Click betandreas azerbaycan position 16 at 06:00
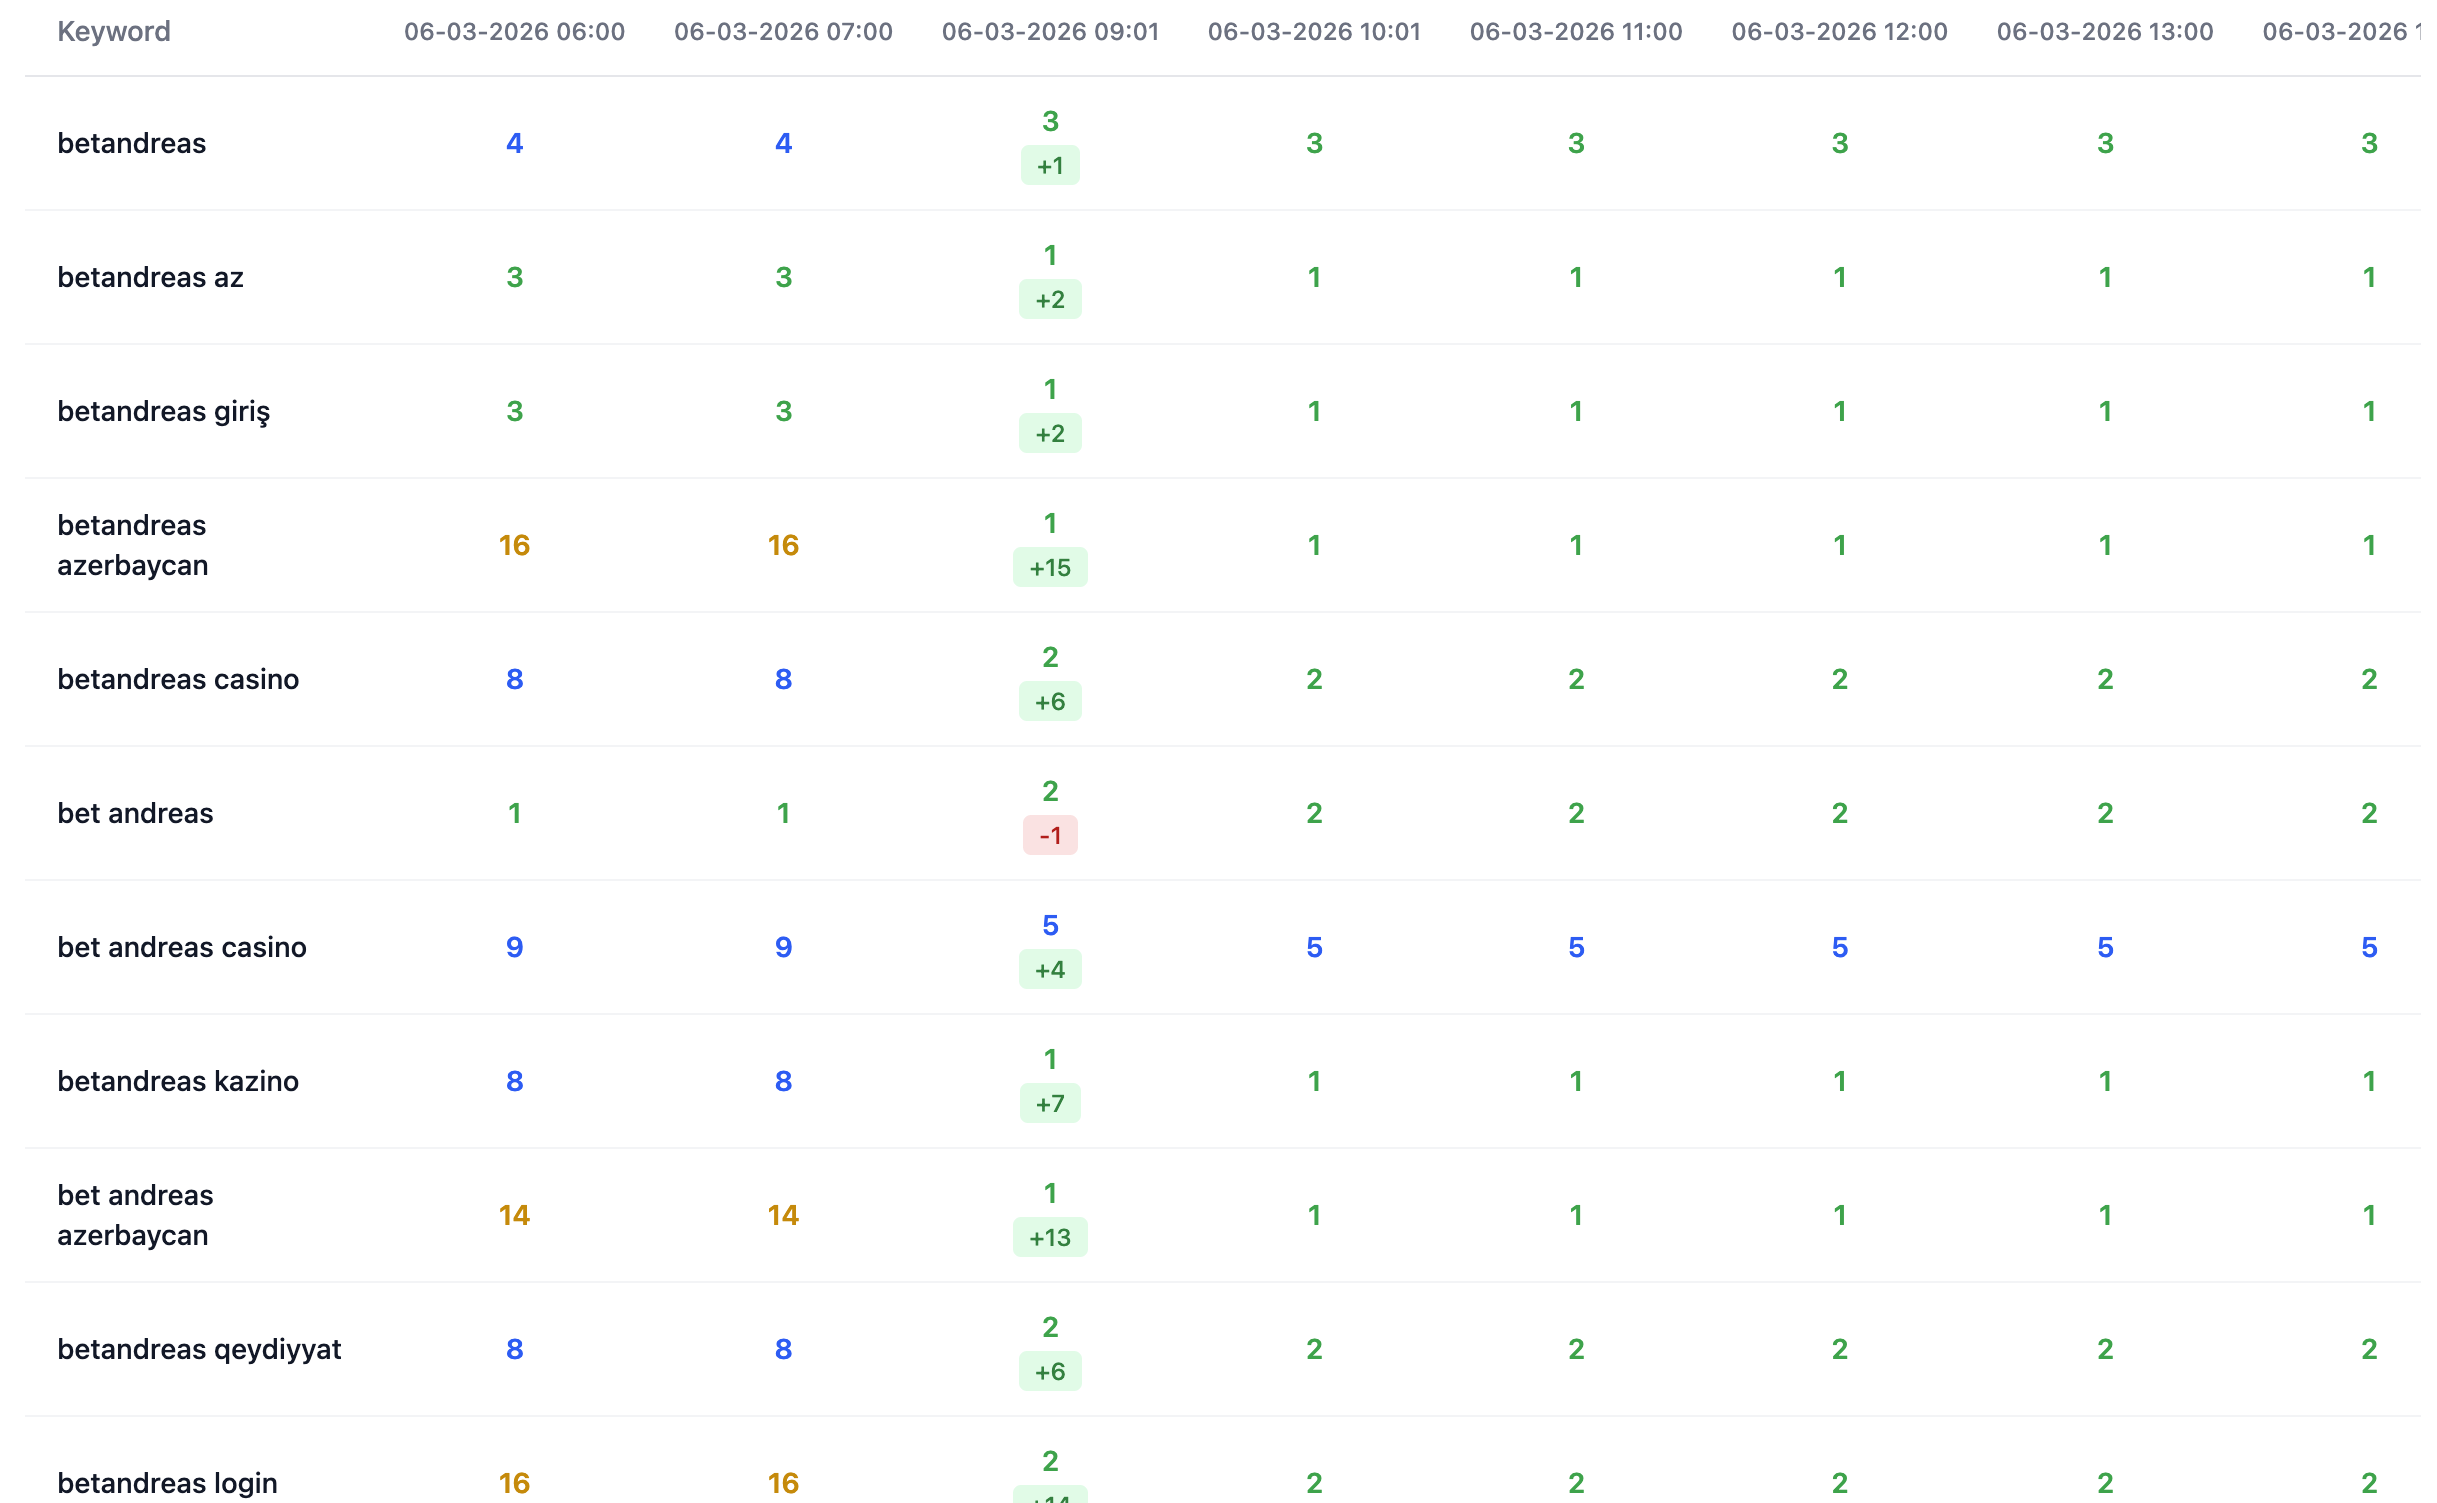The width and height of the screenshot is (2437, 1503). pyautogui.click(x=514, y=545)
